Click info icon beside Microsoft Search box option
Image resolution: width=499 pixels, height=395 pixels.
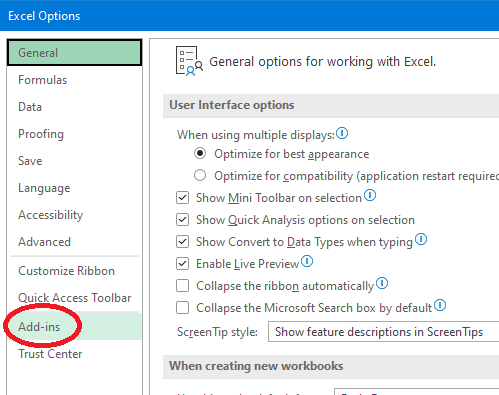tap(440, 305)
